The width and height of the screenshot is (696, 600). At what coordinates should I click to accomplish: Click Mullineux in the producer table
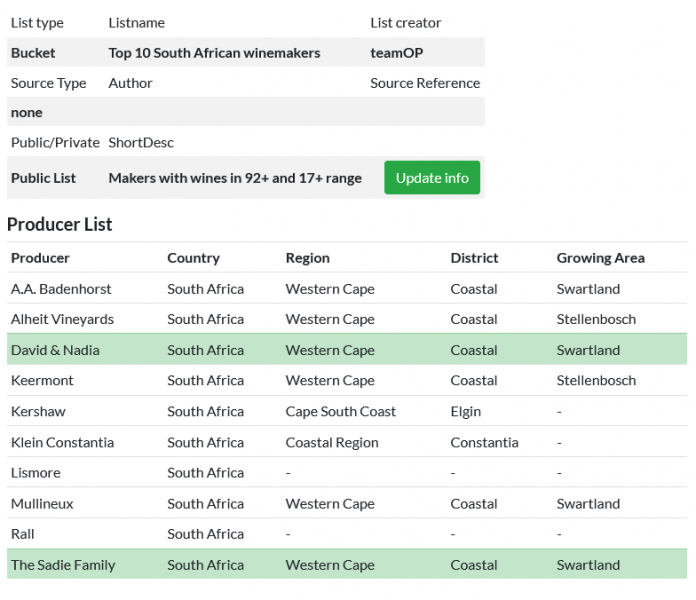pos(42,503)
